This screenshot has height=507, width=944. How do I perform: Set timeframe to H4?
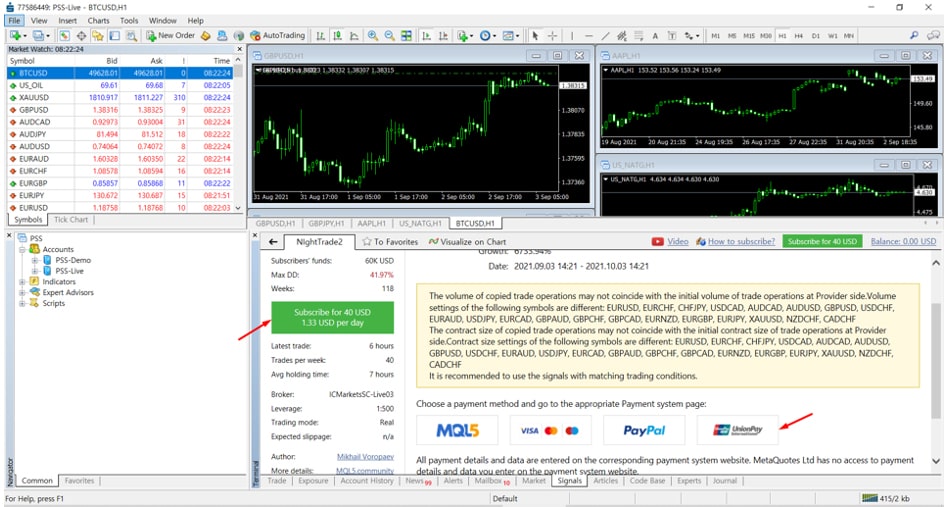click(x=799, y=36)
